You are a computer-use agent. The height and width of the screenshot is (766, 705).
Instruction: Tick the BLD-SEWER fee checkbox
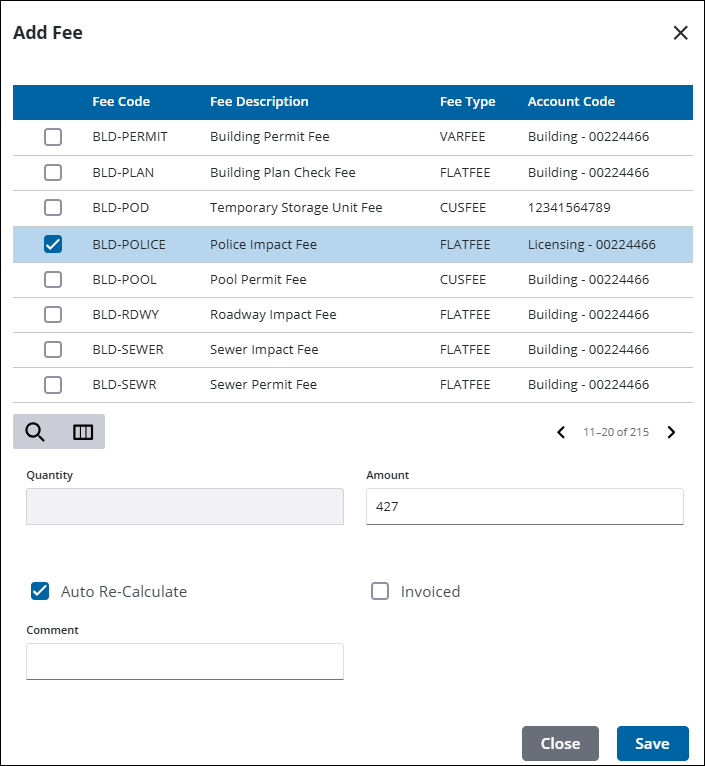coord(53,350)
